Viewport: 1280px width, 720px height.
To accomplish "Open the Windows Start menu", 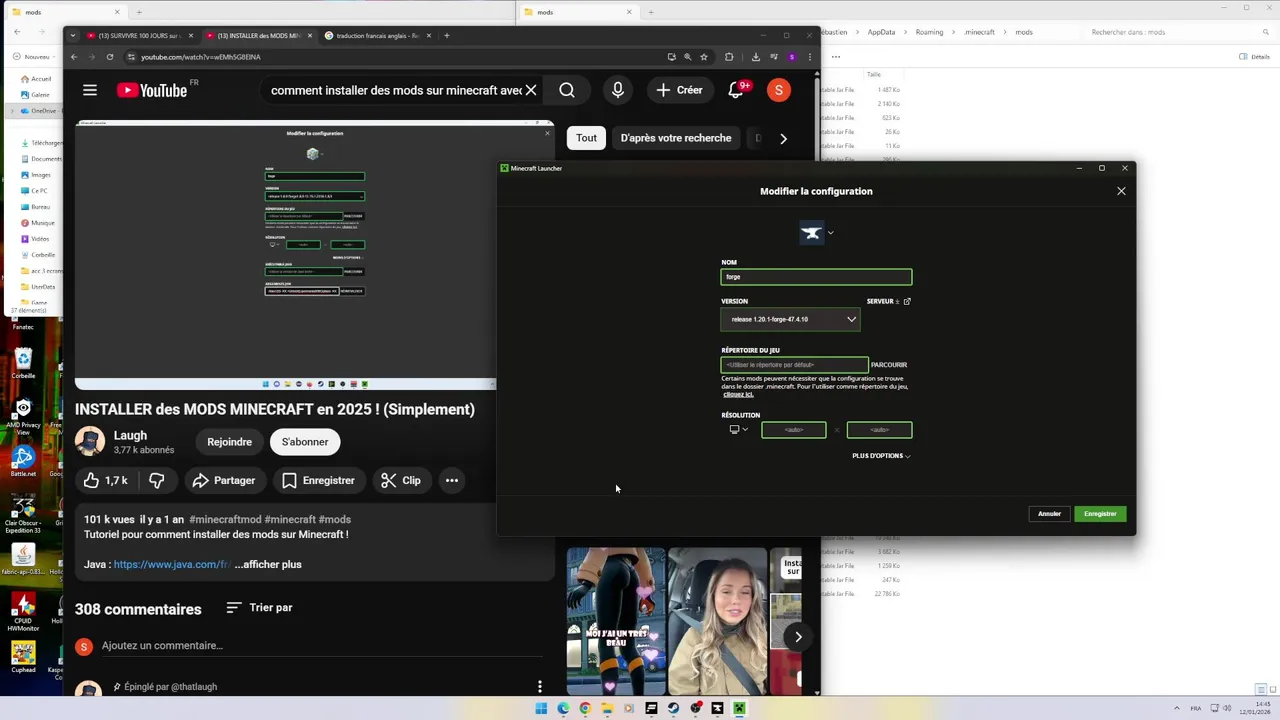I will 541,708.
